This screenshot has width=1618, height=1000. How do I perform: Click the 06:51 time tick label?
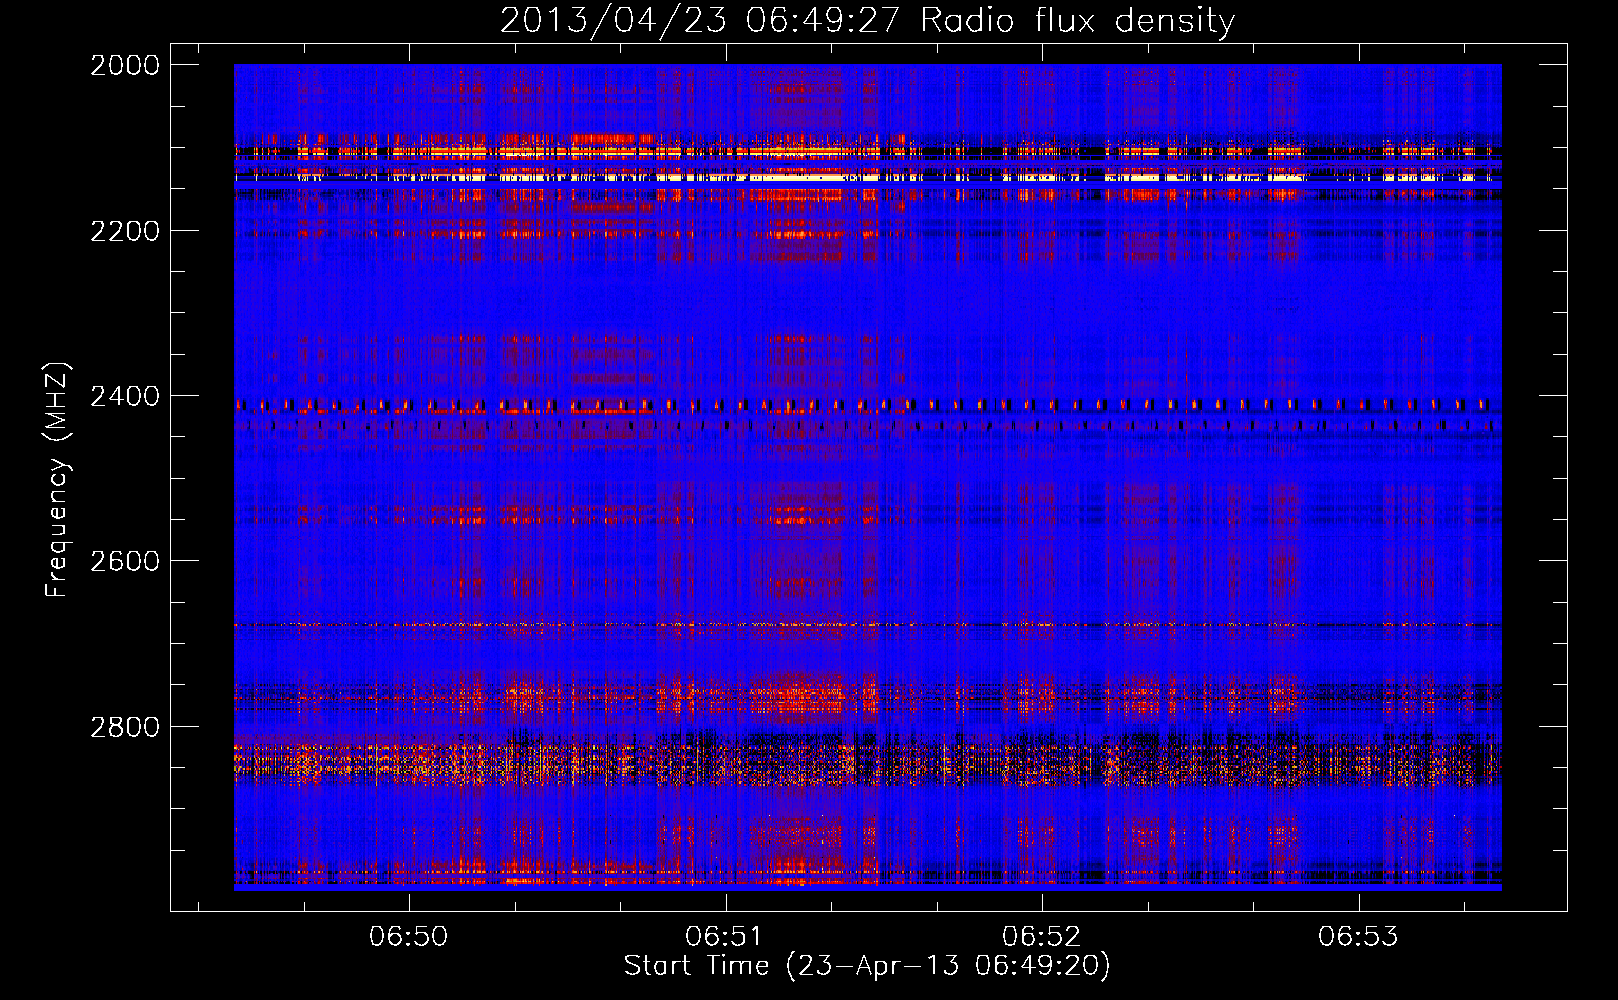tap(725, 936)
